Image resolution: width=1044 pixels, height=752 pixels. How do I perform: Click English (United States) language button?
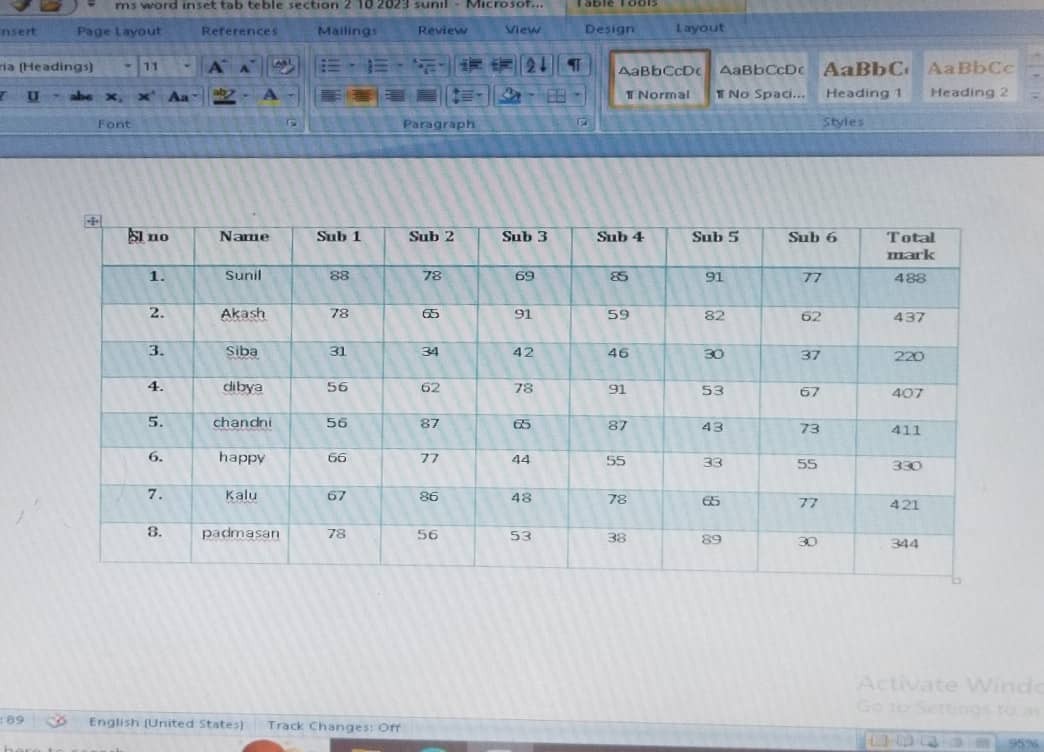166,722
